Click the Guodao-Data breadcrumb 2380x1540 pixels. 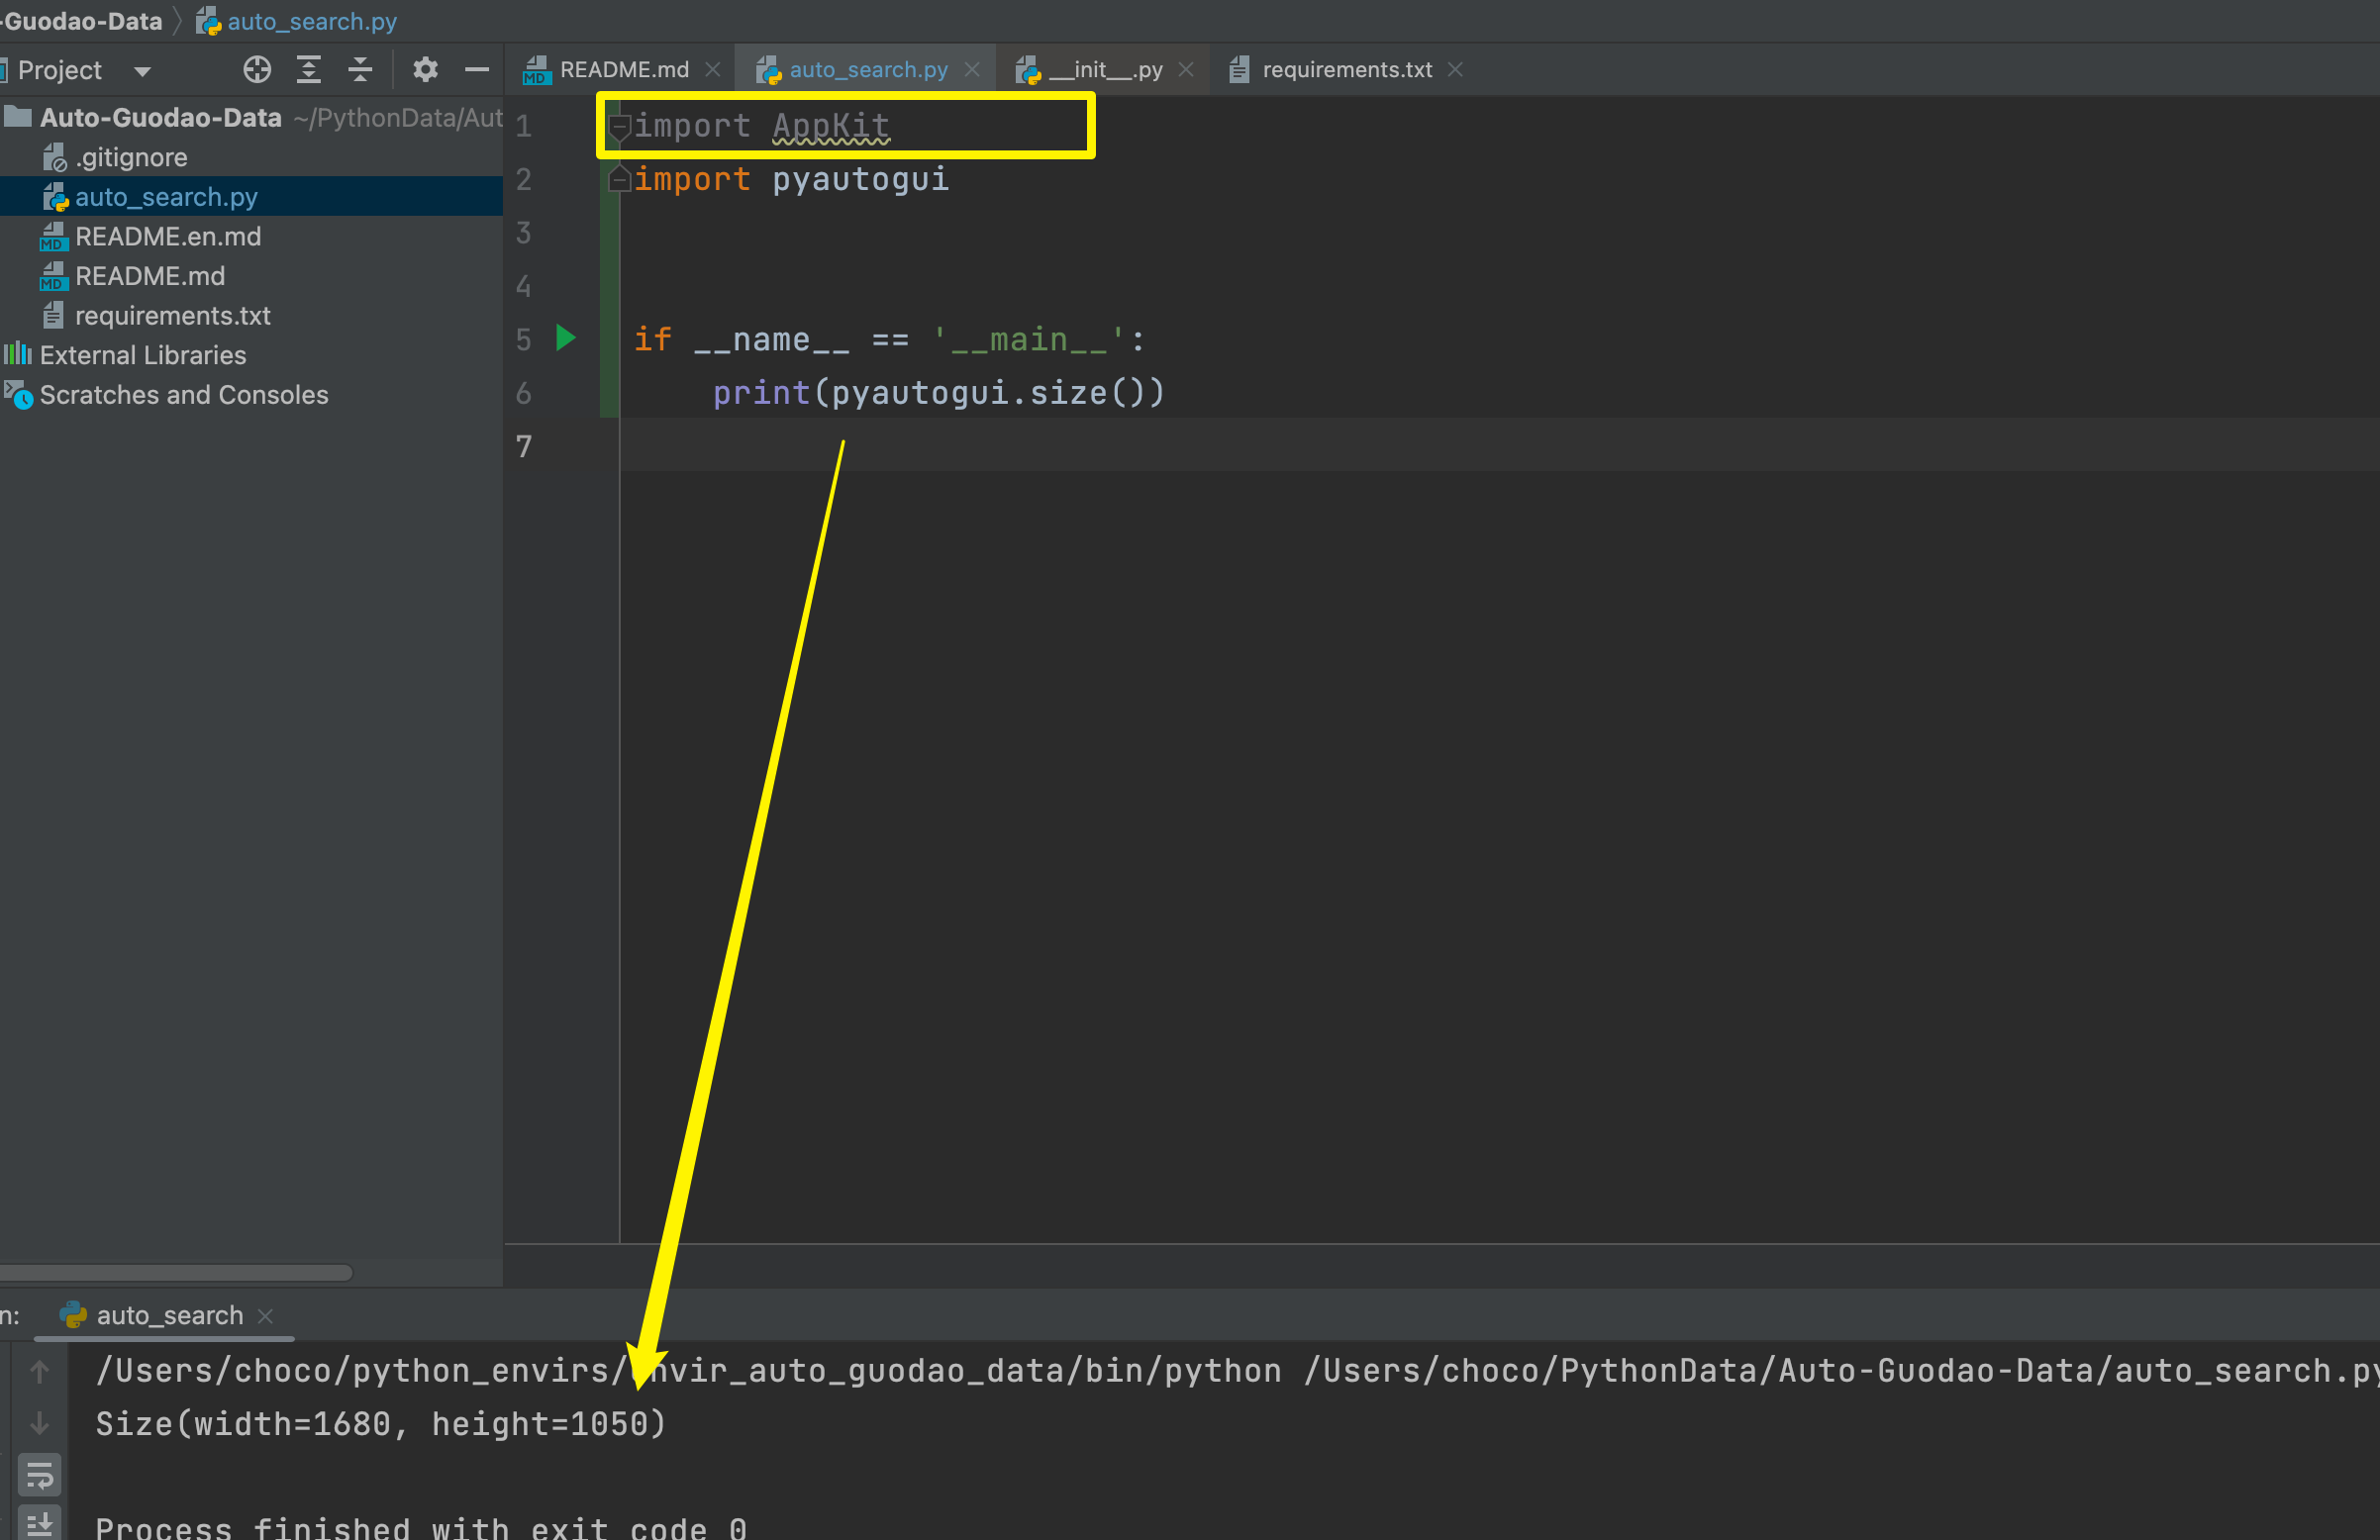82,21
